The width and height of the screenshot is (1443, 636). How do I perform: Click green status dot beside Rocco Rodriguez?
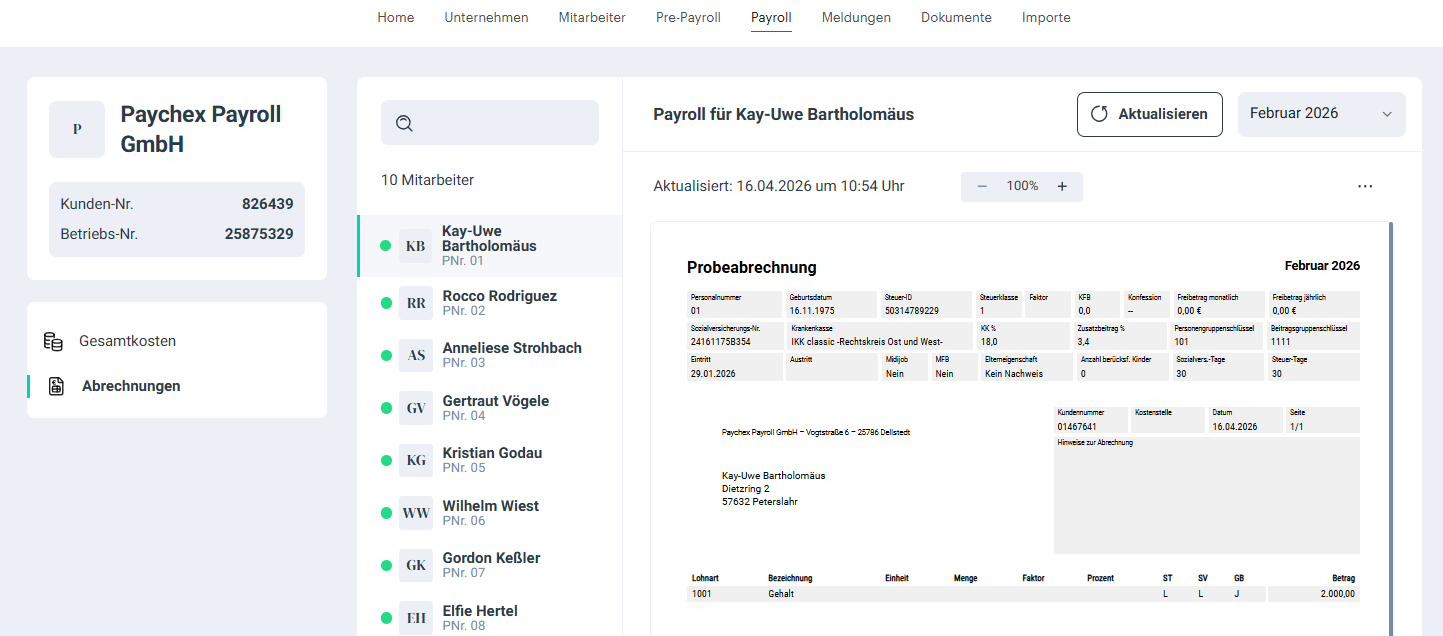[x=386, y=303]
